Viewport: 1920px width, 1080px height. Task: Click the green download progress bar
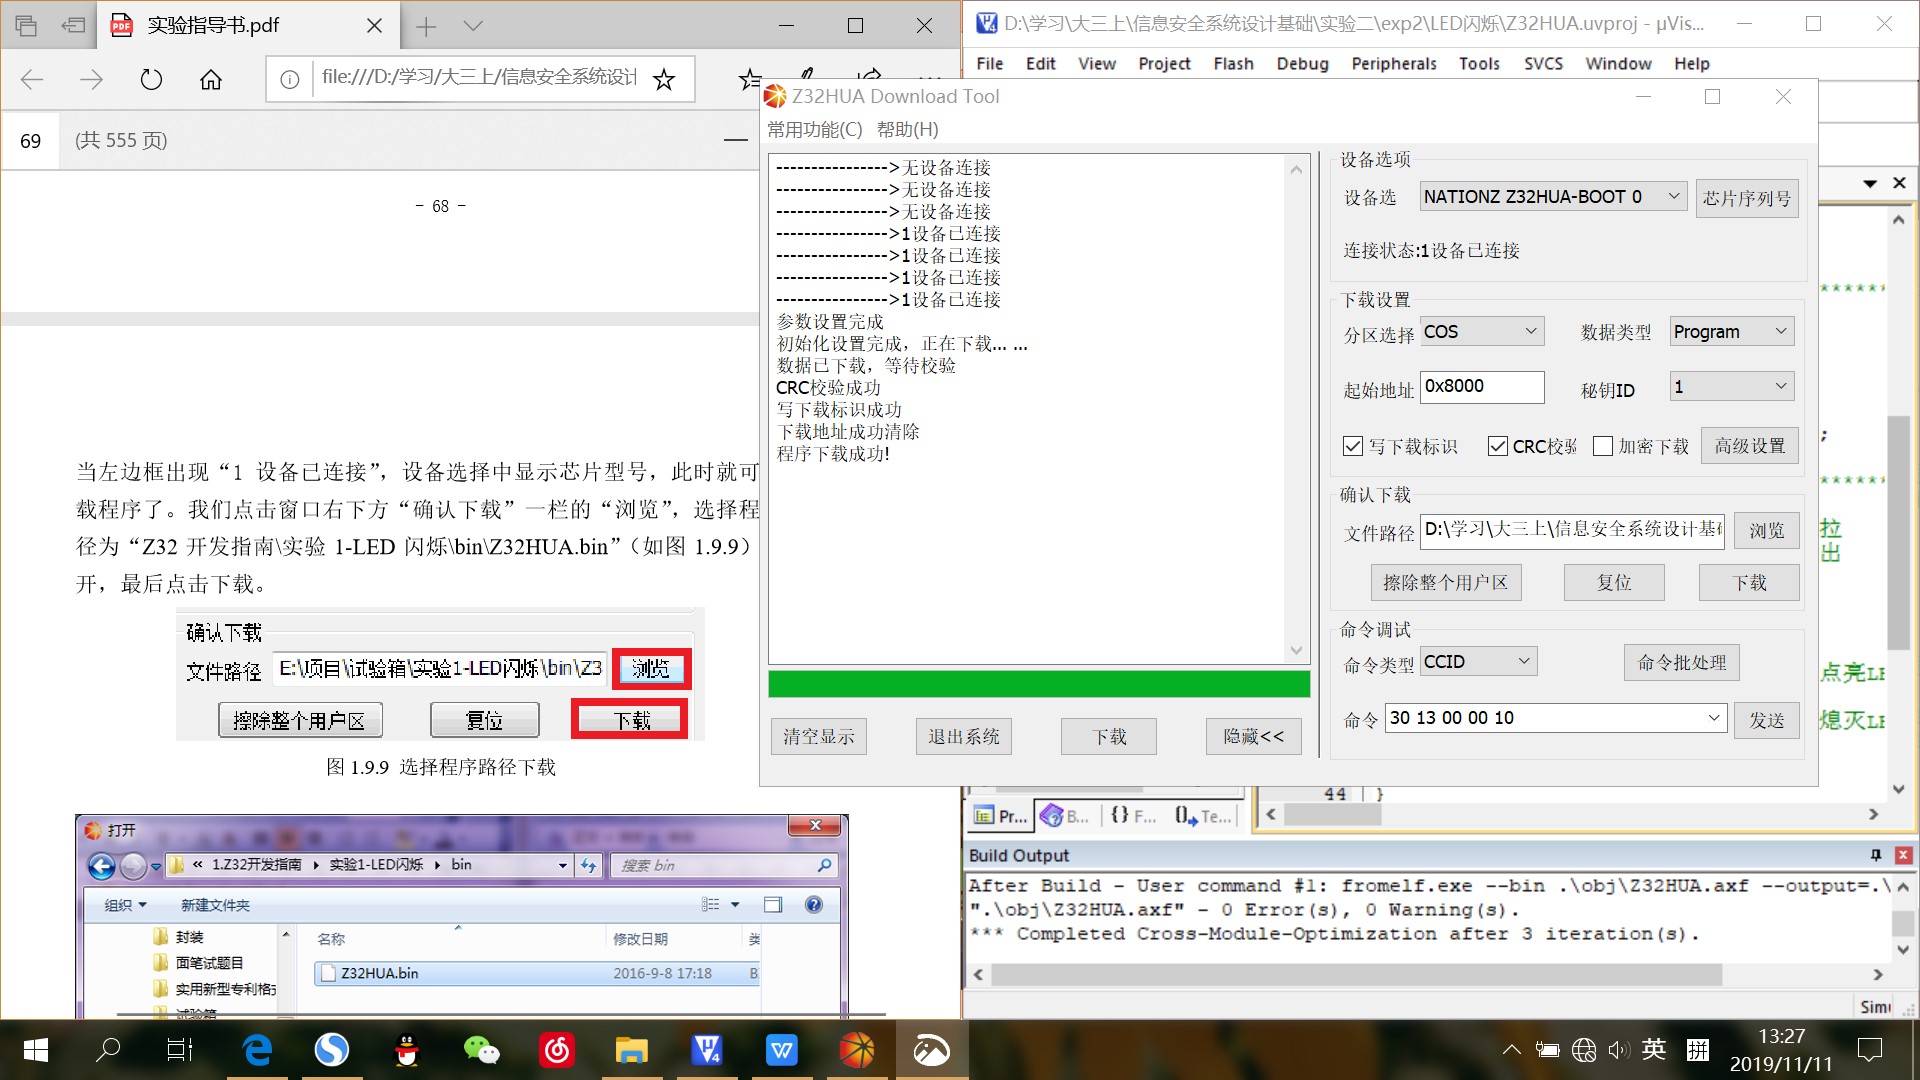[x=1039, y=684]
